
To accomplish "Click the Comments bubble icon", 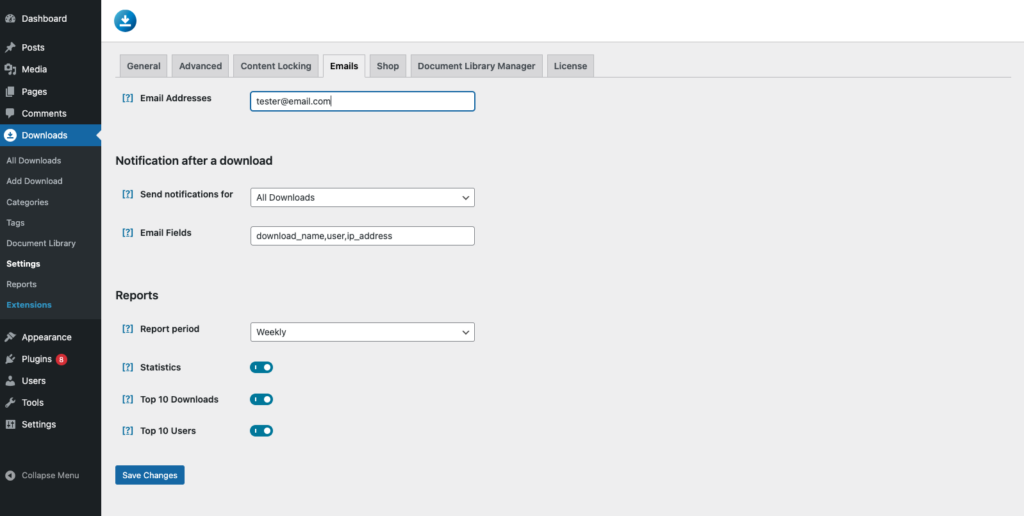I will tap(10, 113).
